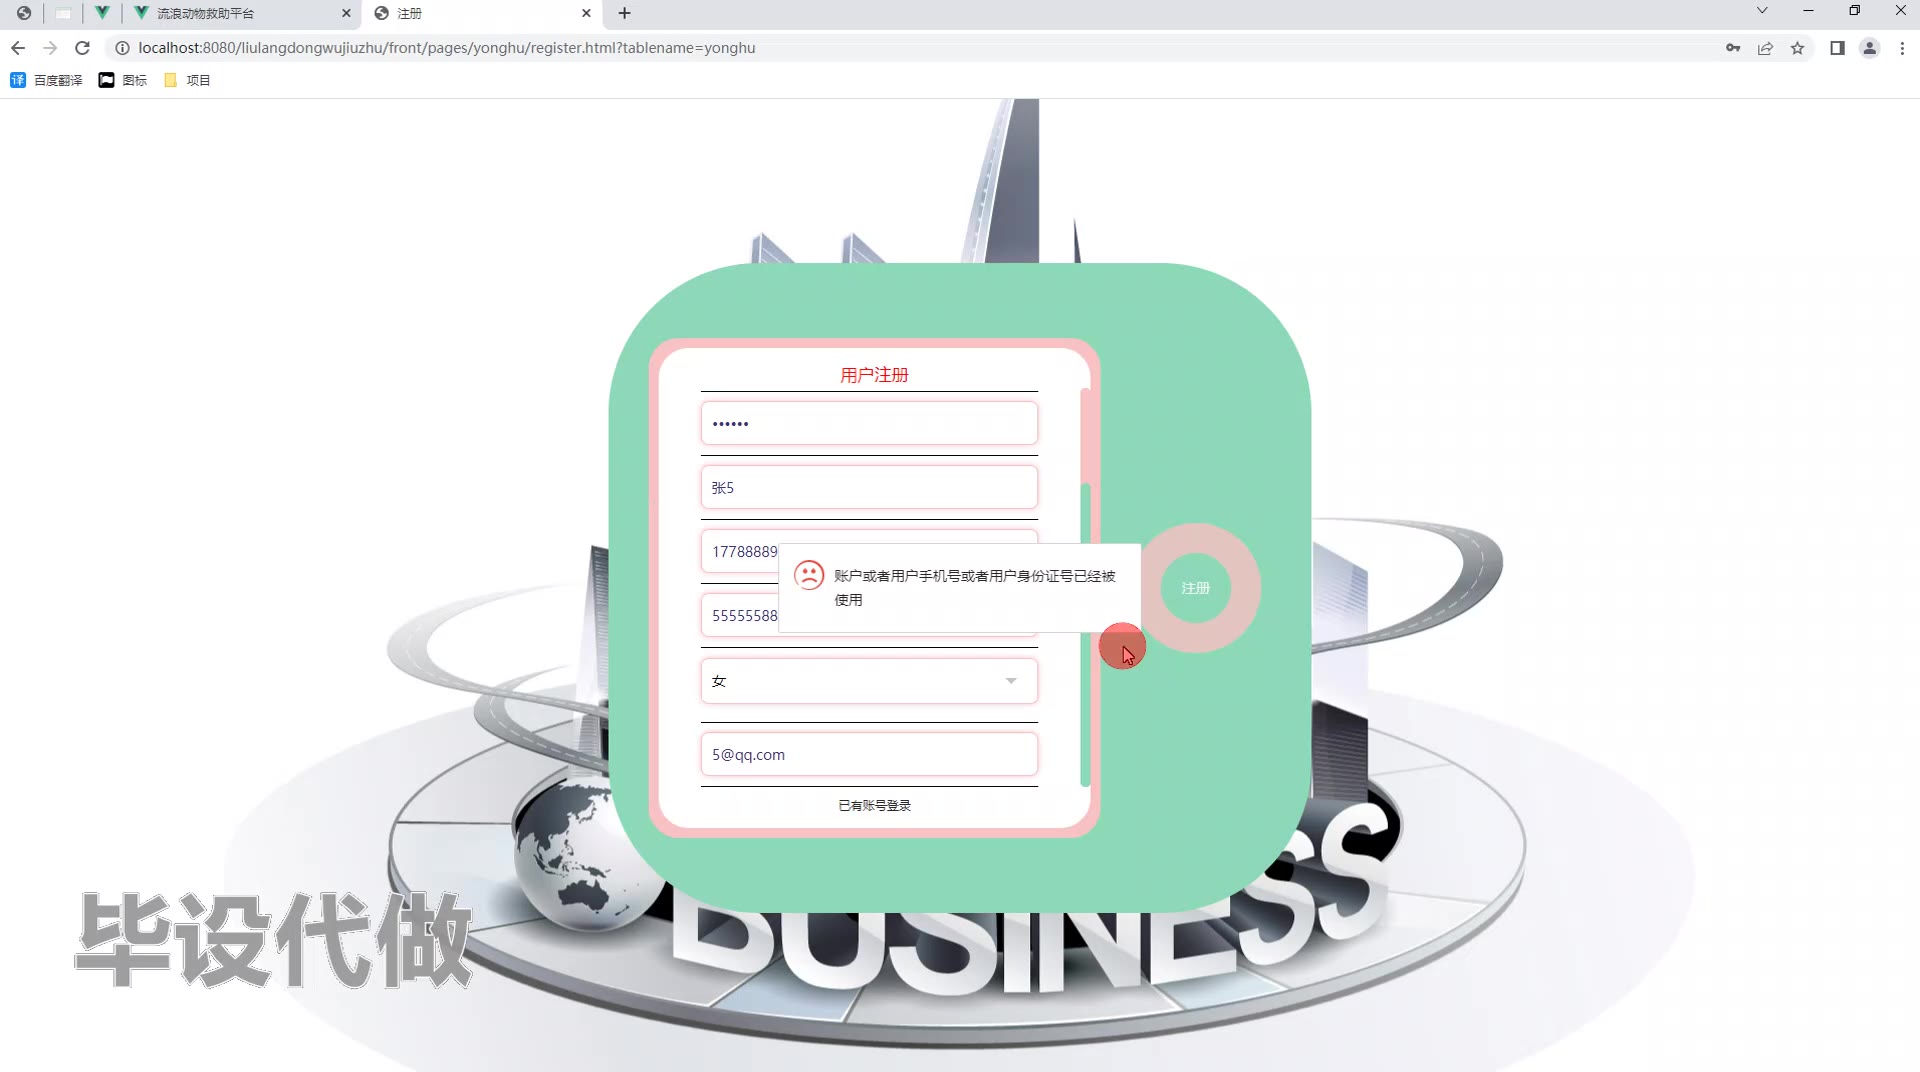Click the address bar URL
Image resolution: width=1920 pixels, height=1072 pixels.
click(x=447, y=48)
